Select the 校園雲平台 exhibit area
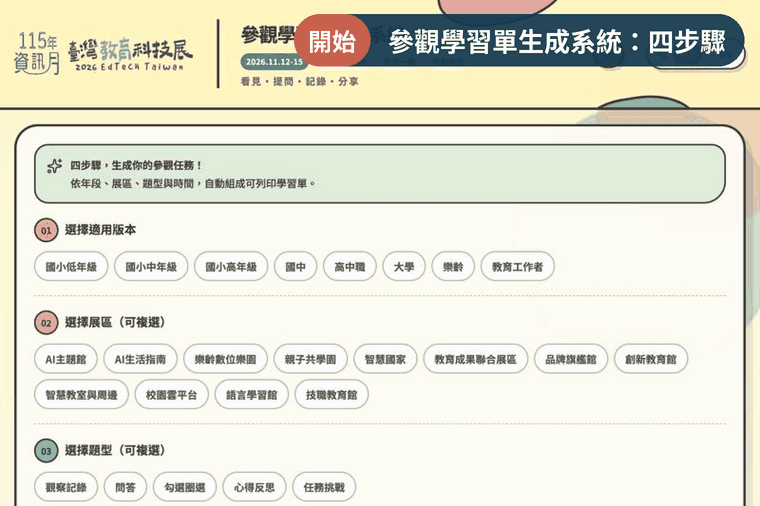760x506 pixels. pyautogui.click(x=172, y=395)
